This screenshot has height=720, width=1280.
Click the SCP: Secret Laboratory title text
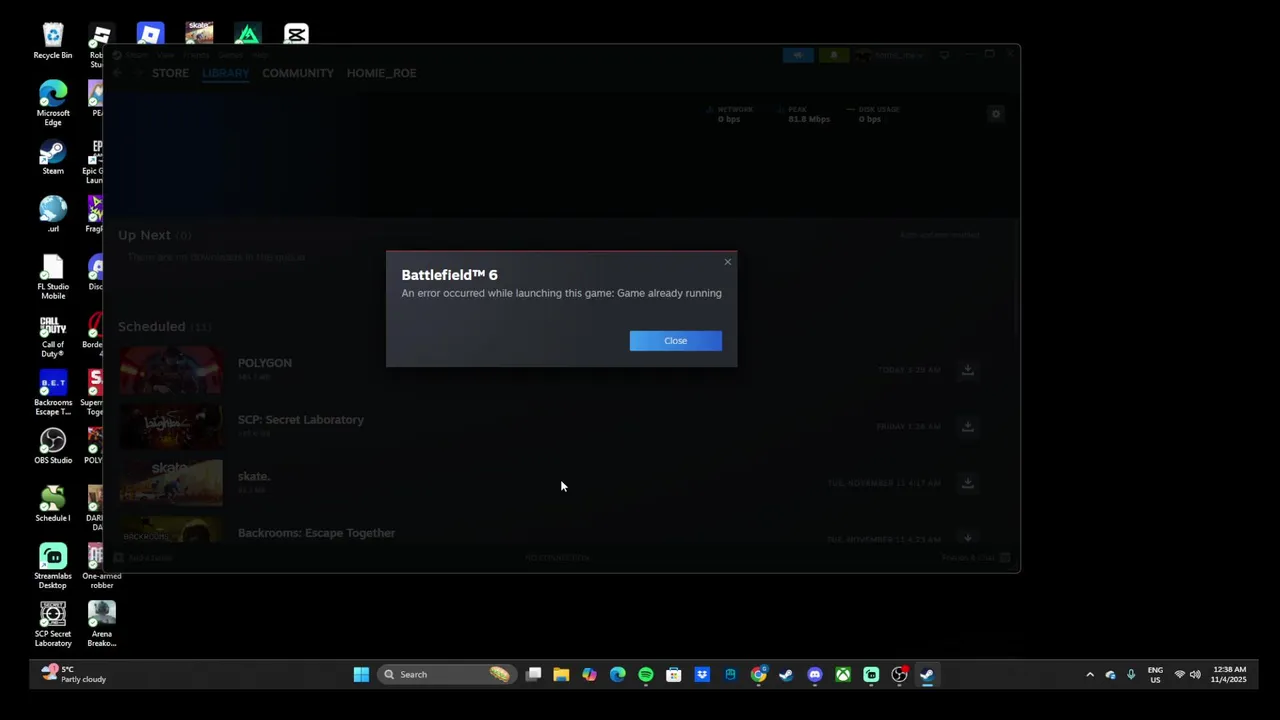(301, 420)
